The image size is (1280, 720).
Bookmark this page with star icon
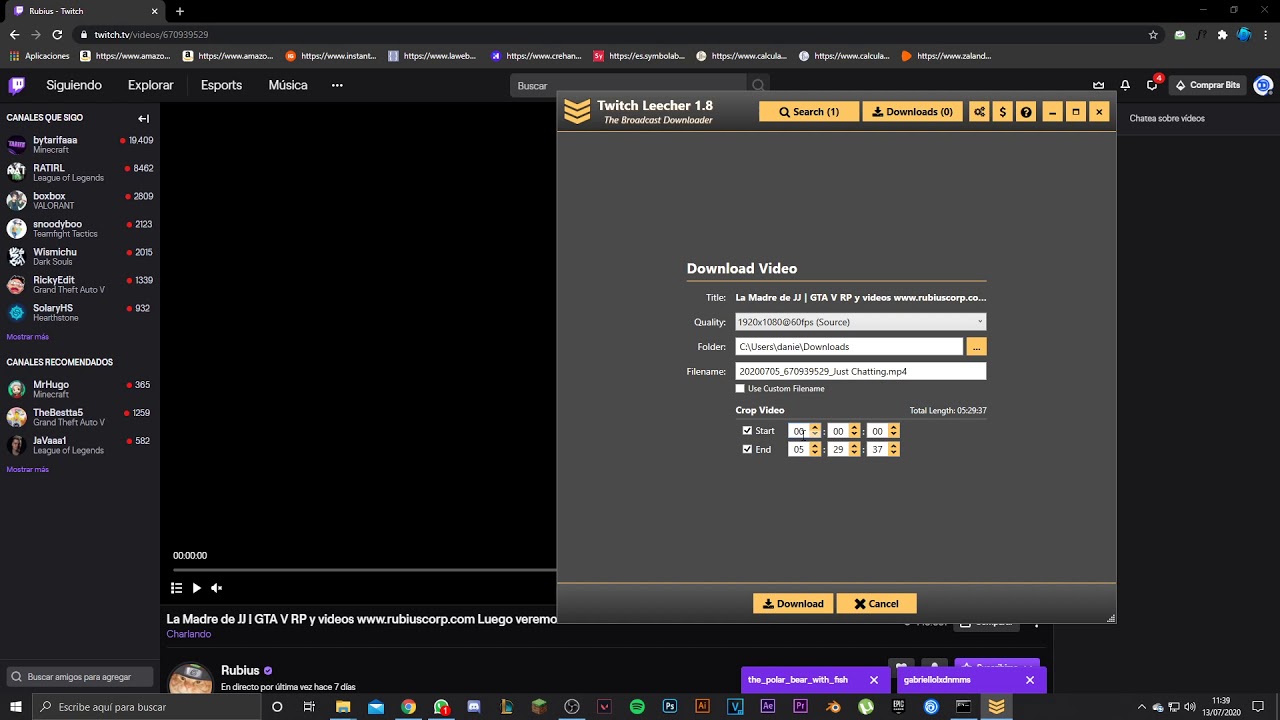point(1153,34)
